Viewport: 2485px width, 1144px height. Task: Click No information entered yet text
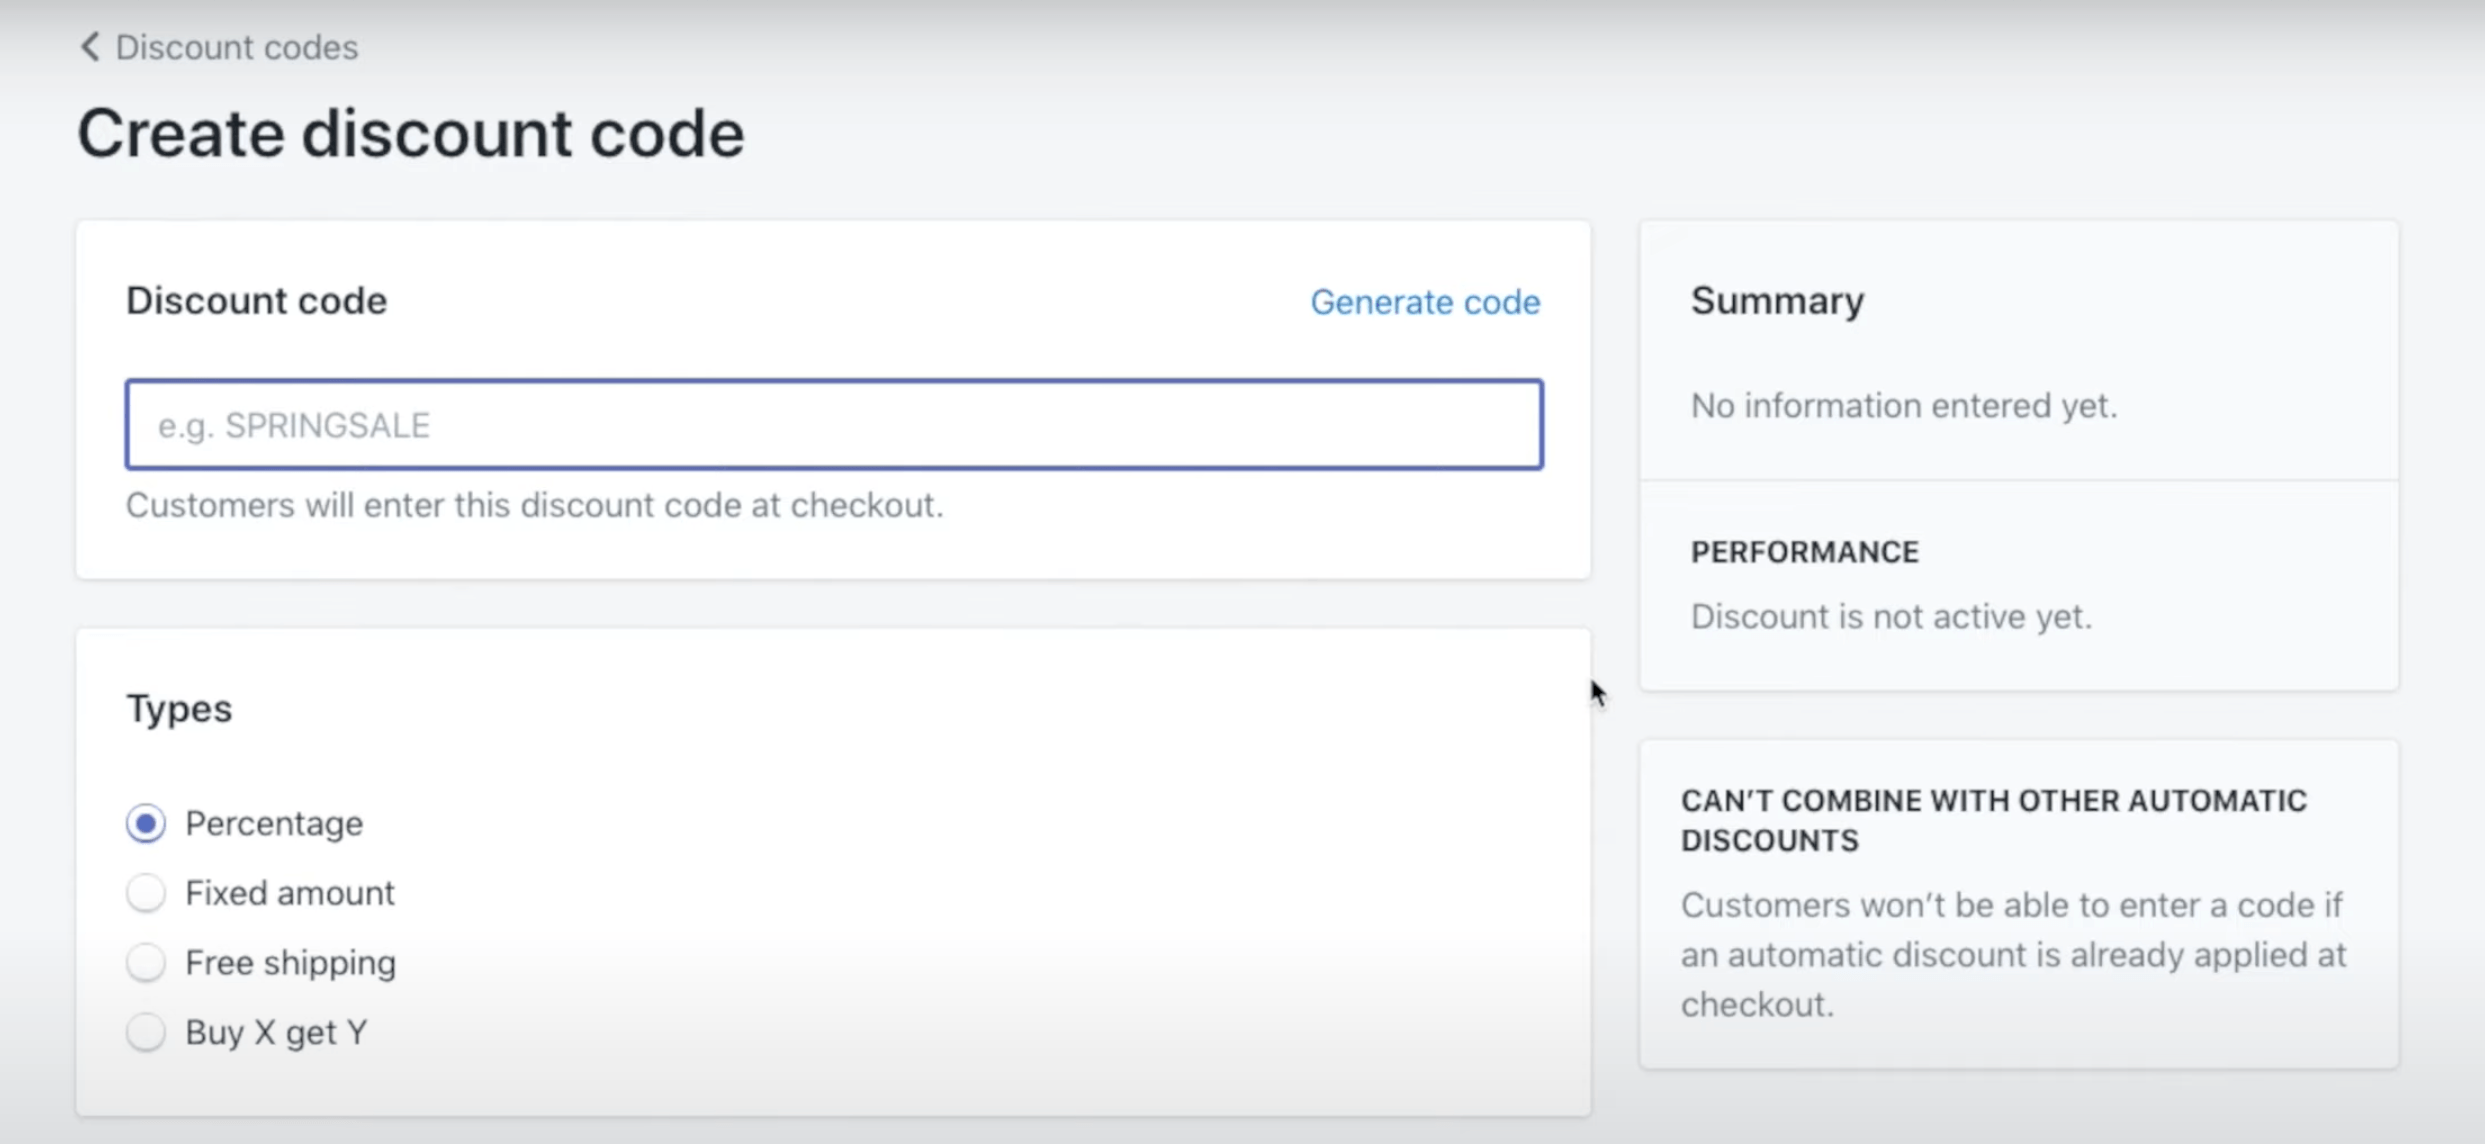1903,404
